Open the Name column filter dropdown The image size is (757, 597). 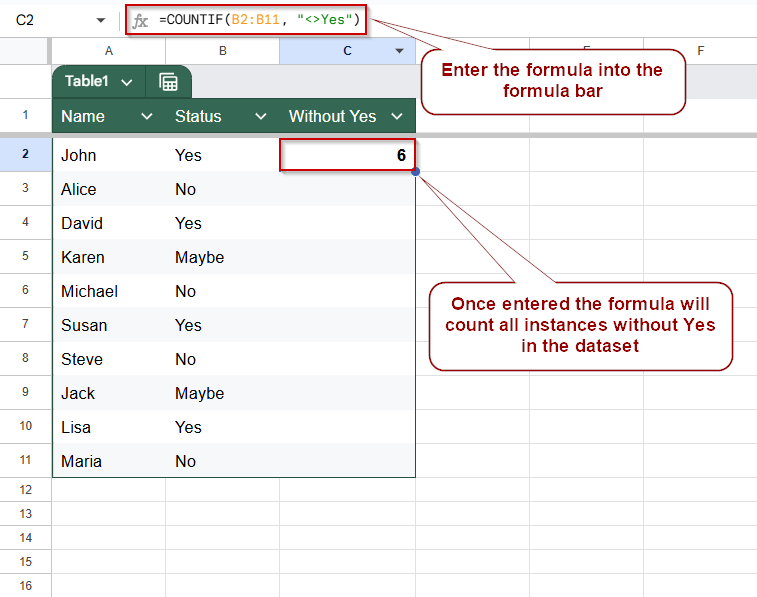click(147, 116)
